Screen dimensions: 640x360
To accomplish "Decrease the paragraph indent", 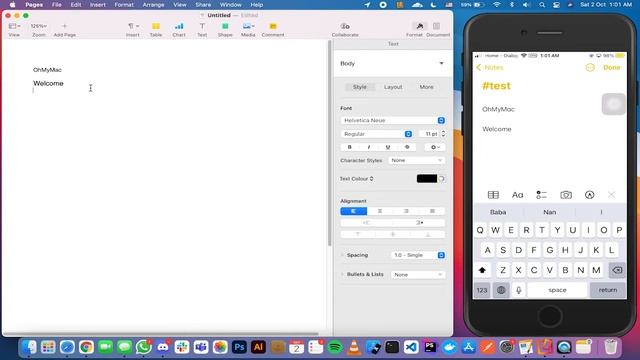I will tap(366, 223).
